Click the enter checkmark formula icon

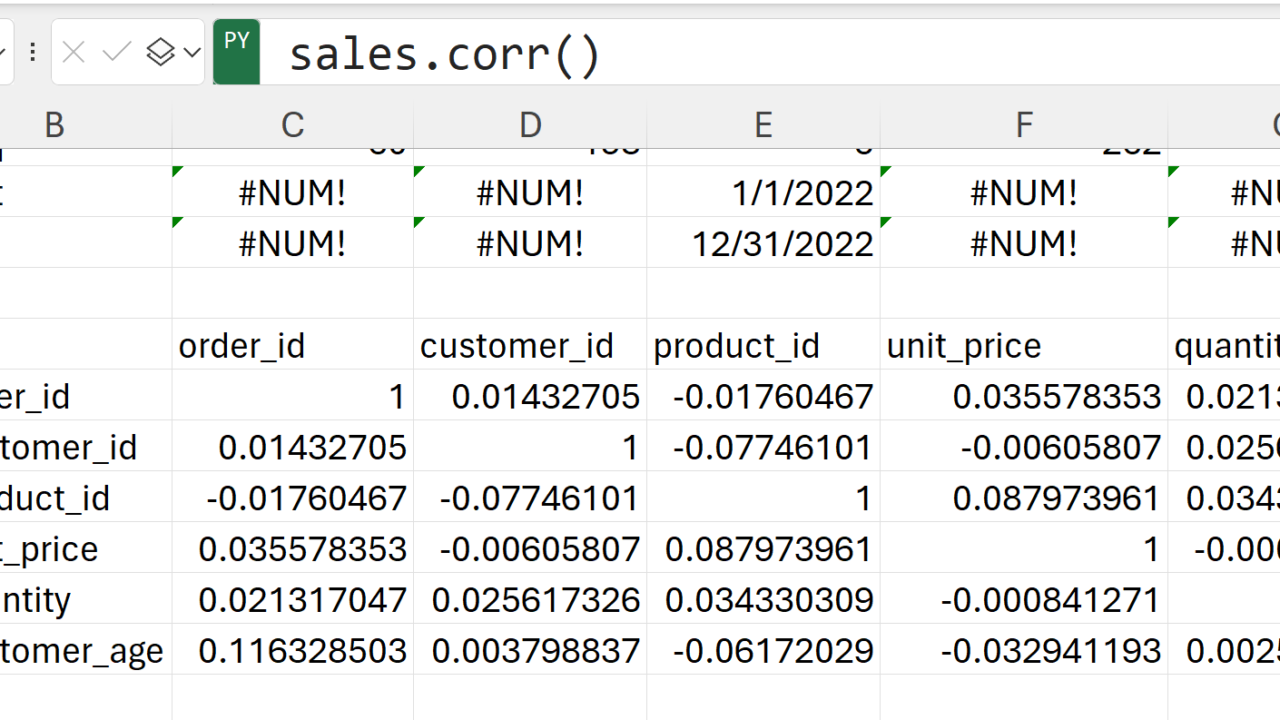[x=117, y=52]
